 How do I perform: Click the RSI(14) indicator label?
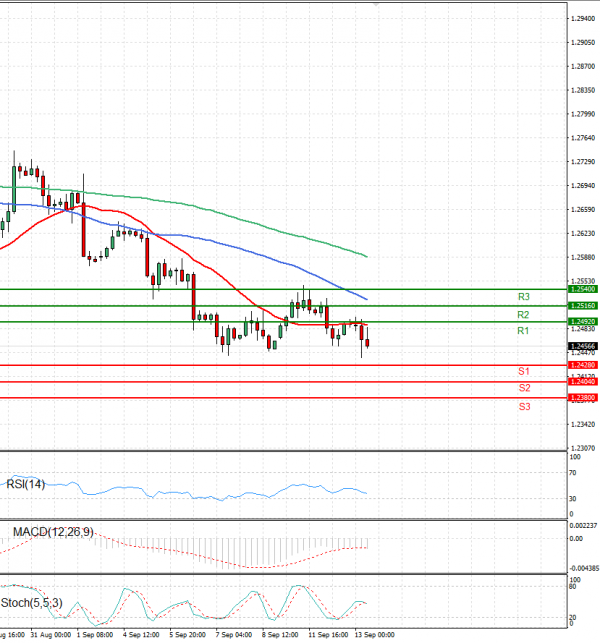pyautogui.click(x=25, y=484)
